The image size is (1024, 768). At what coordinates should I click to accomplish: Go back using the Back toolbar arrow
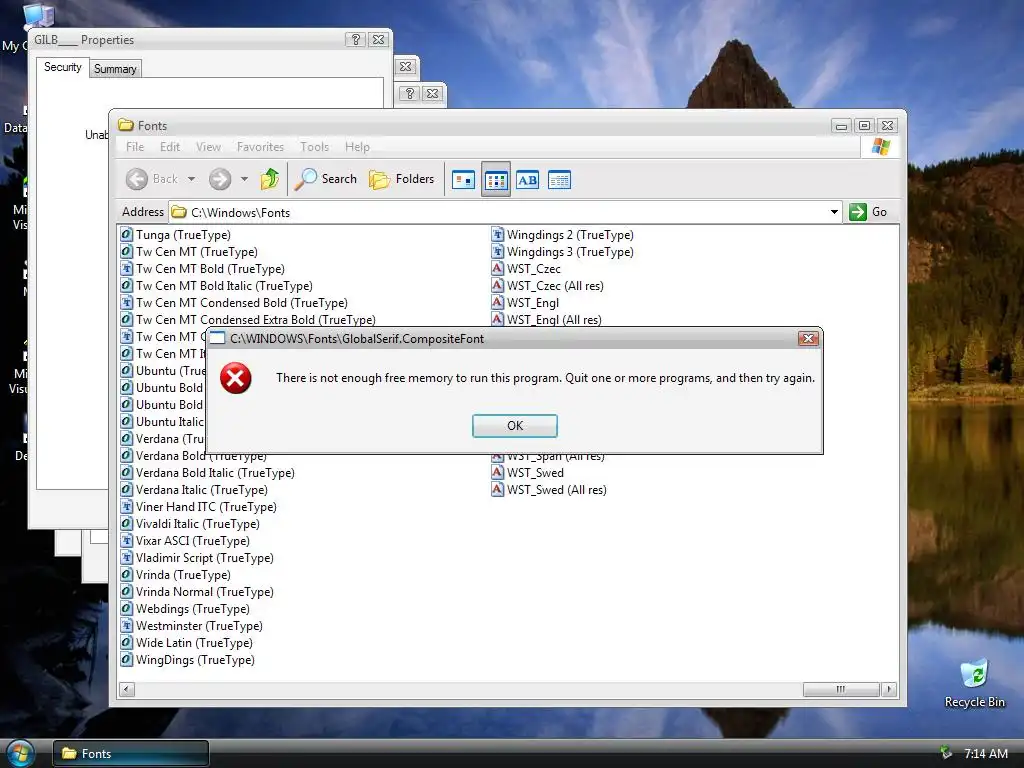136,179
